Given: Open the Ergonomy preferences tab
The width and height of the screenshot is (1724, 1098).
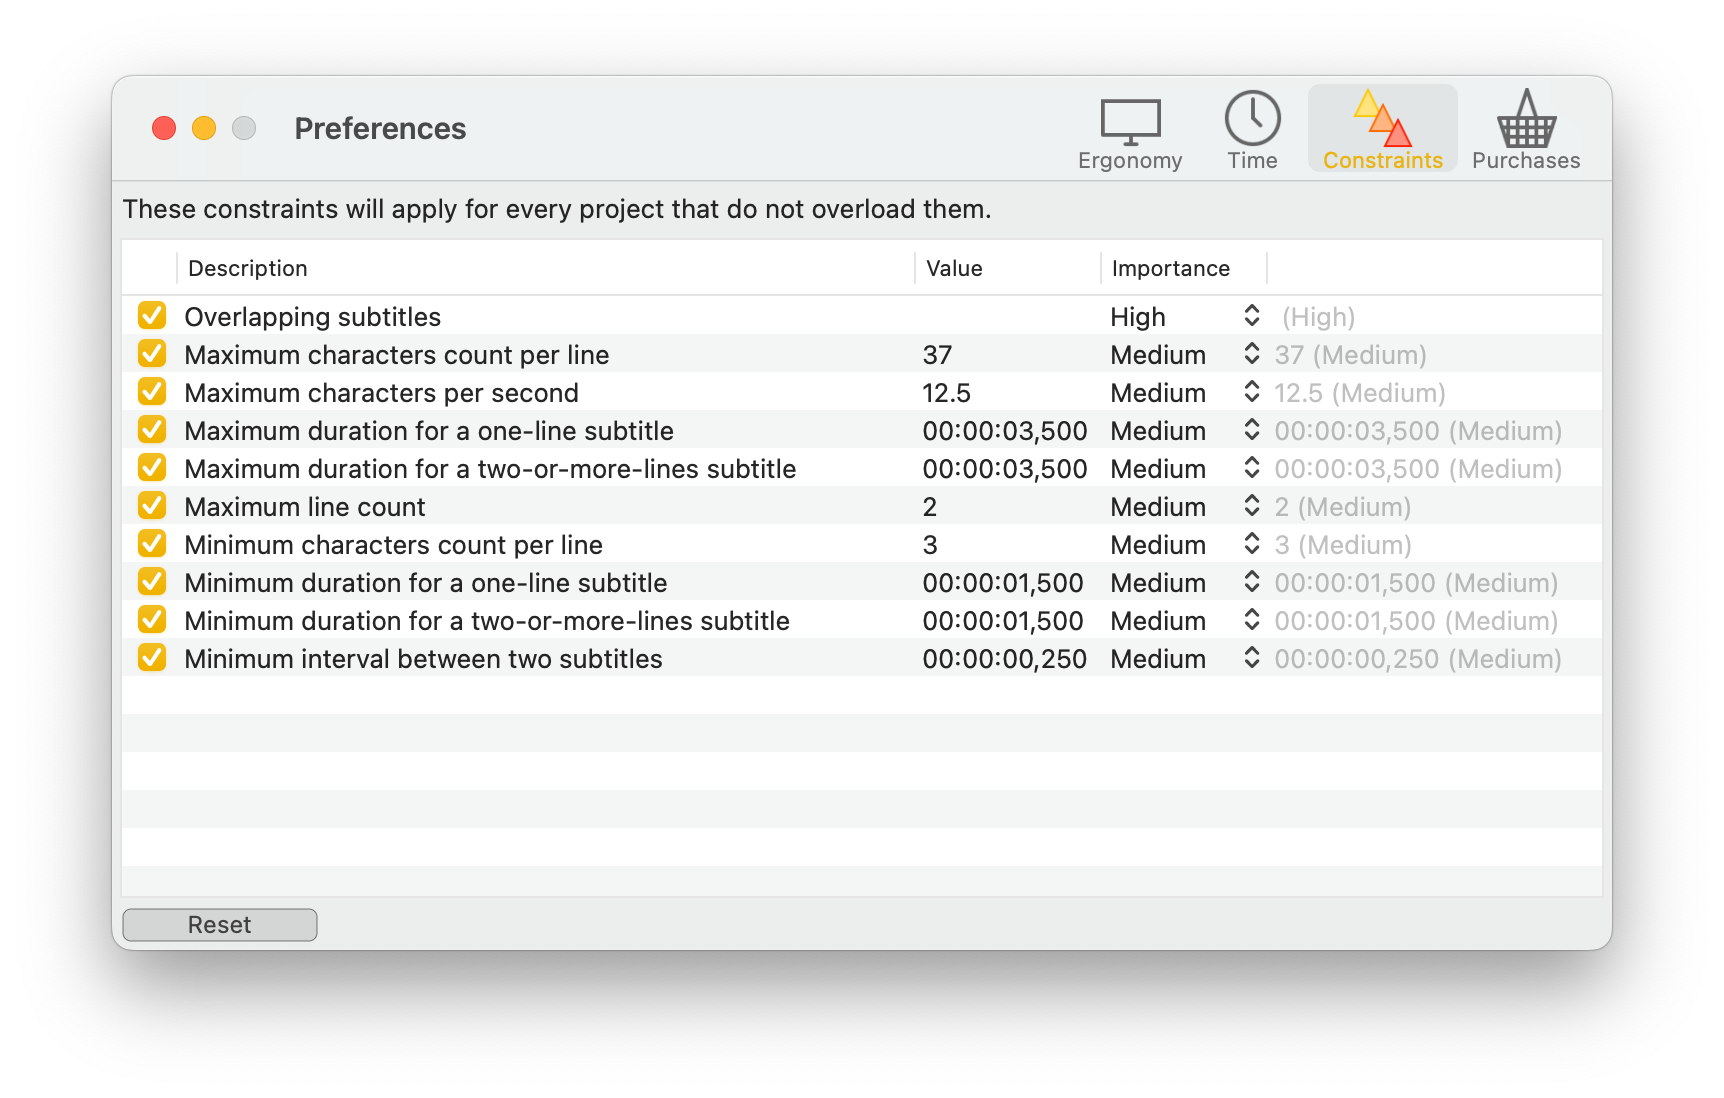Looking at the screenshot, I should click(1130, 133).
